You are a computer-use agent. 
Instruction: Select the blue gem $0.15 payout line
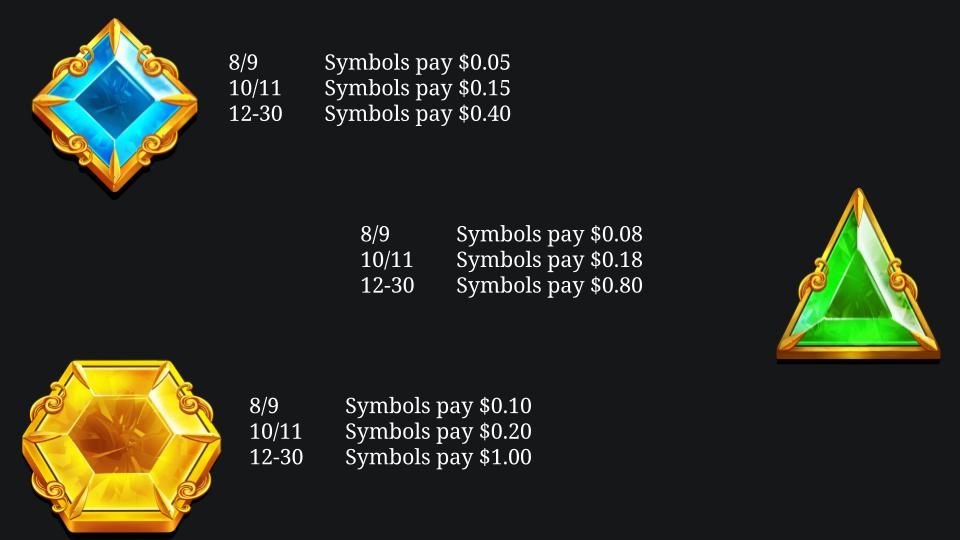click(x=369, y=88)
